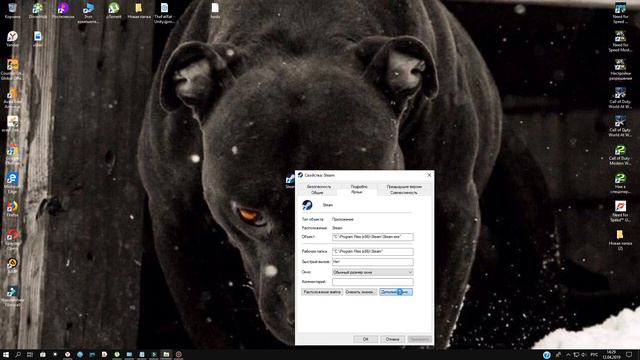Click the Отмена button
Screen dimensions: 640x360
pos(392,339)
